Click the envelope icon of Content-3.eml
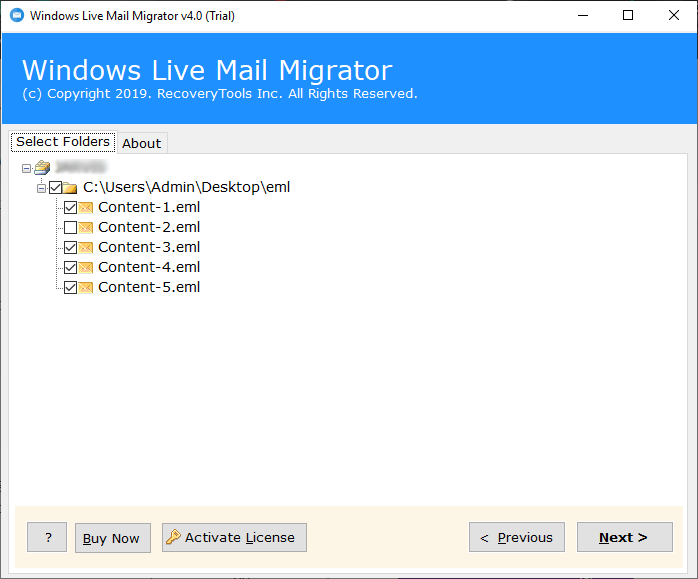 85,247
